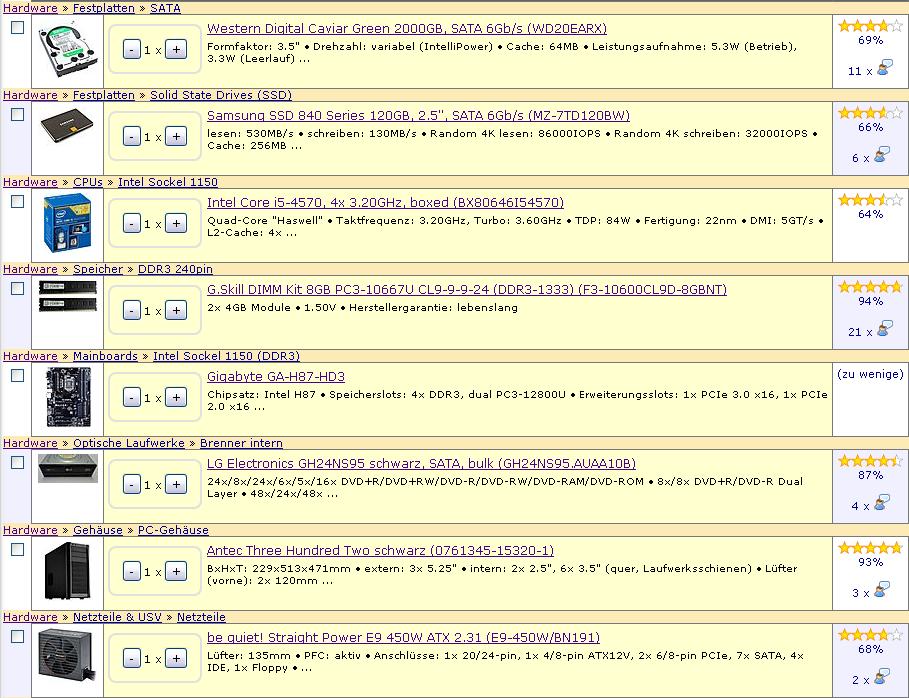Screen dimensions: 909x698
Task: Increase quantity of be quiet! Straight Power
Action: pyautogui.click(x=176, y=659)
